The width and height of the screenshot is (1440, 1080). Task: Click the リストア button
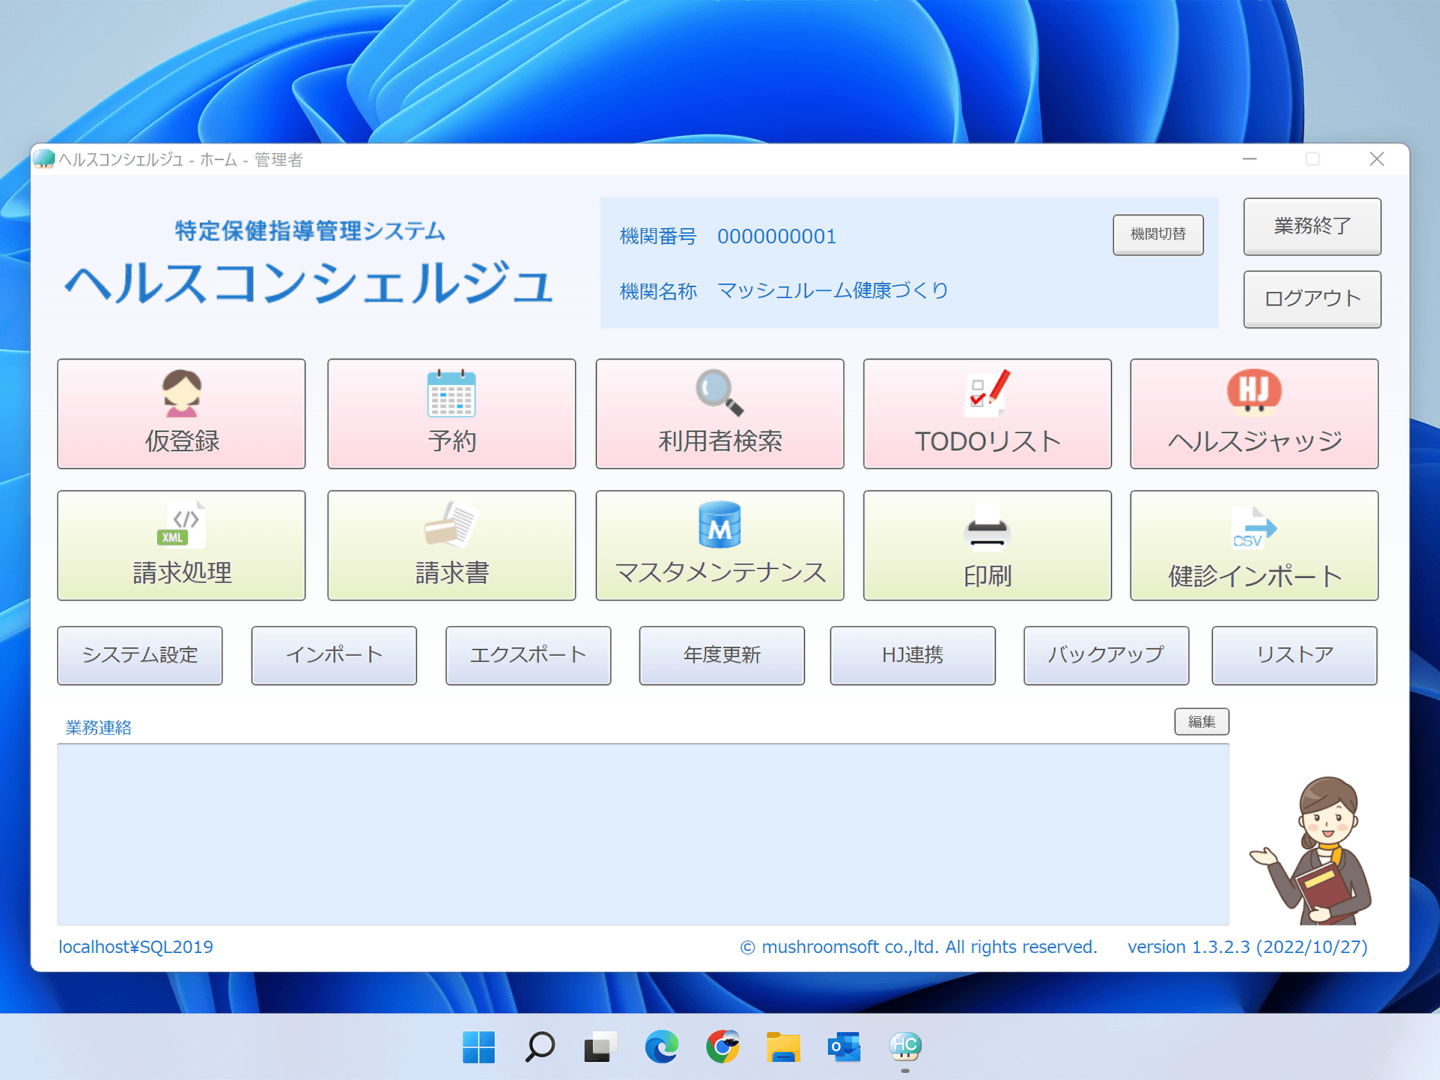[x=1295, y=655]
